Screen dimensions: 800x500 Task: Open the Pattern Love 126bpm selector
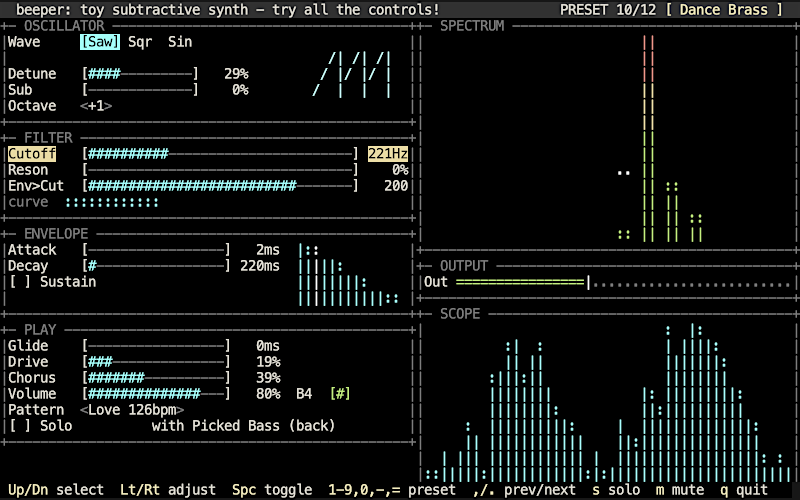(132, 410)
